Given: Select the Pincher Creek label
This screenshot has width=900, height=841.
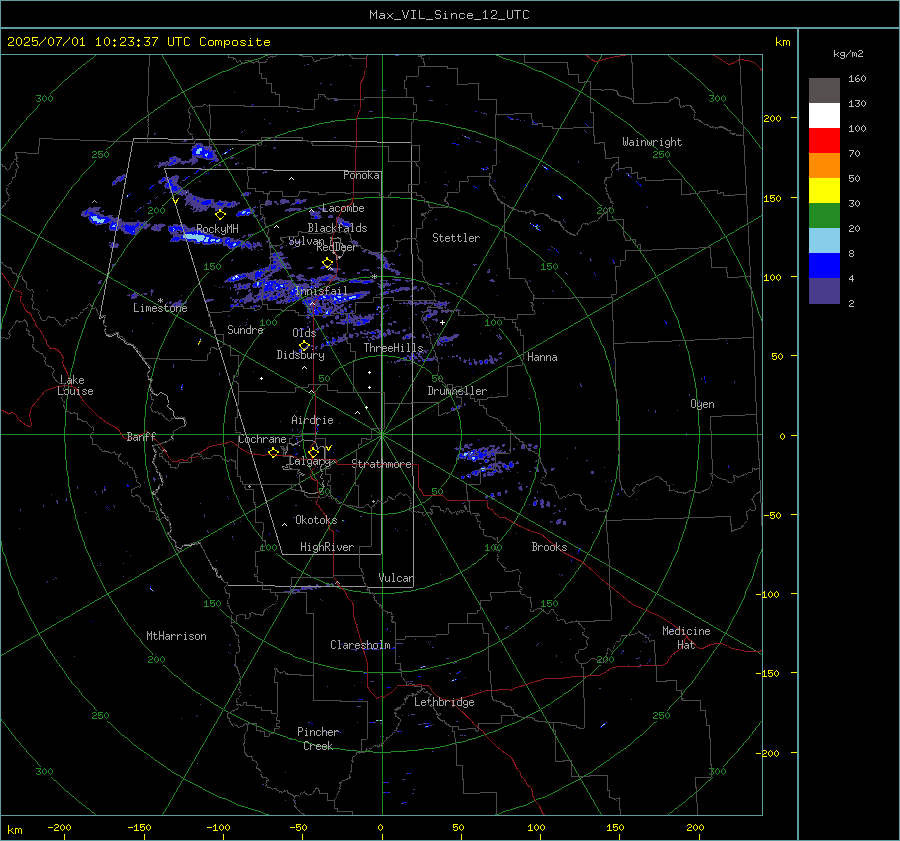Looking at the screenshot, I should [x=318, y=739].
